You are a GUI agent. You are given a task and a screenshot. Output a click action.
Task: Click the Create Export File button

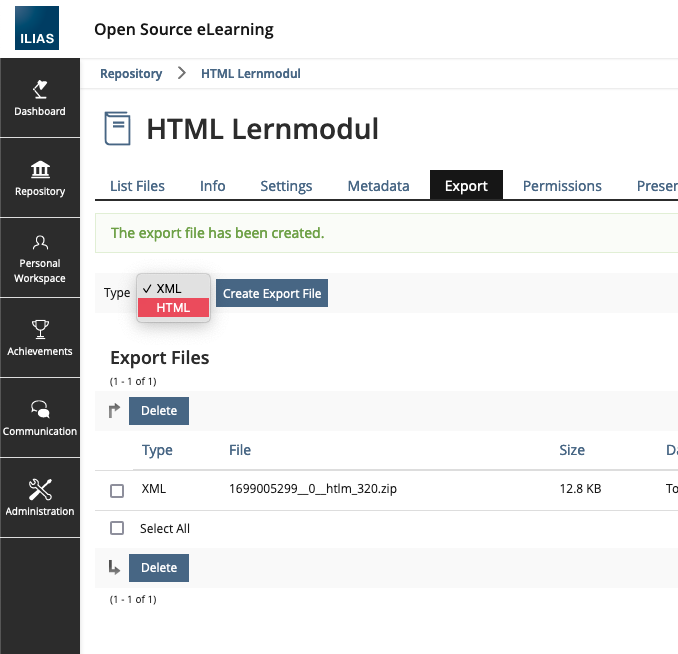272,294
